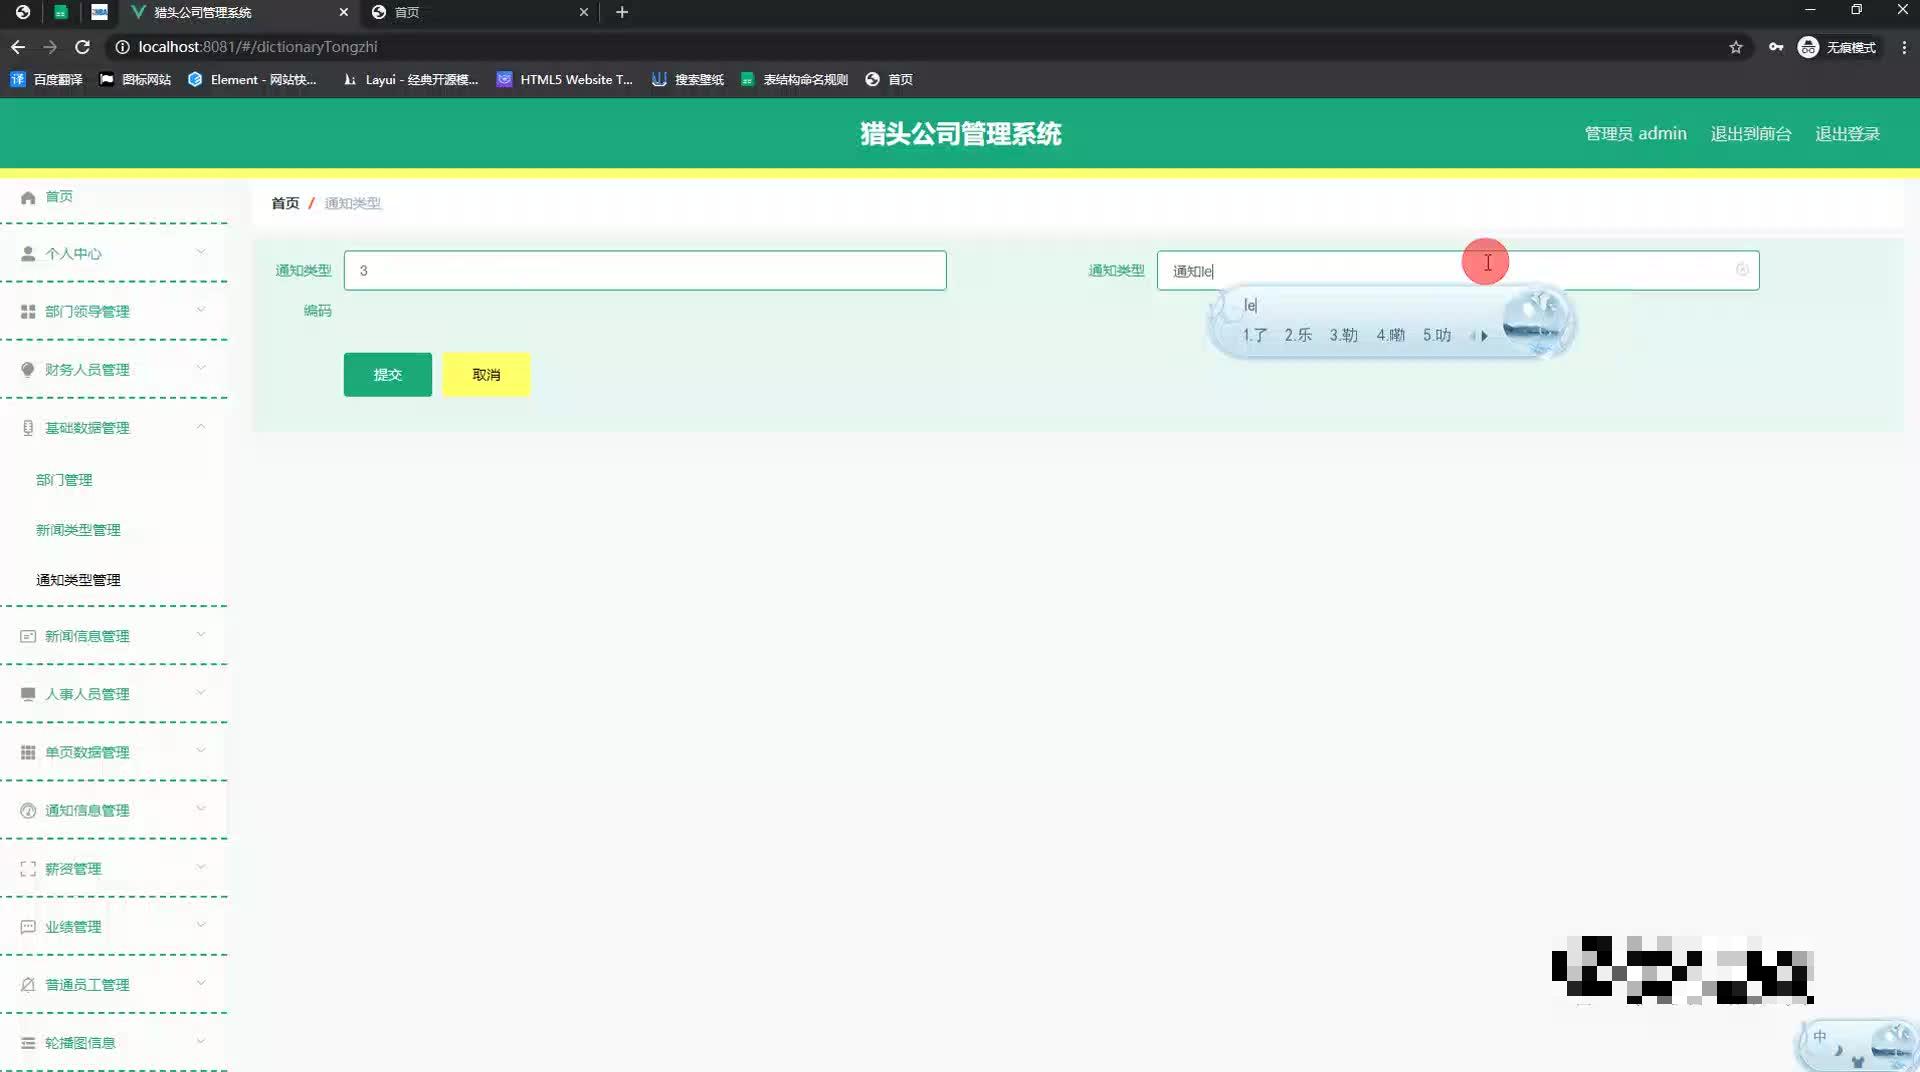
Task: Expand the 薪资管理 dropdown arrow
Action: [x=201, y=868]
